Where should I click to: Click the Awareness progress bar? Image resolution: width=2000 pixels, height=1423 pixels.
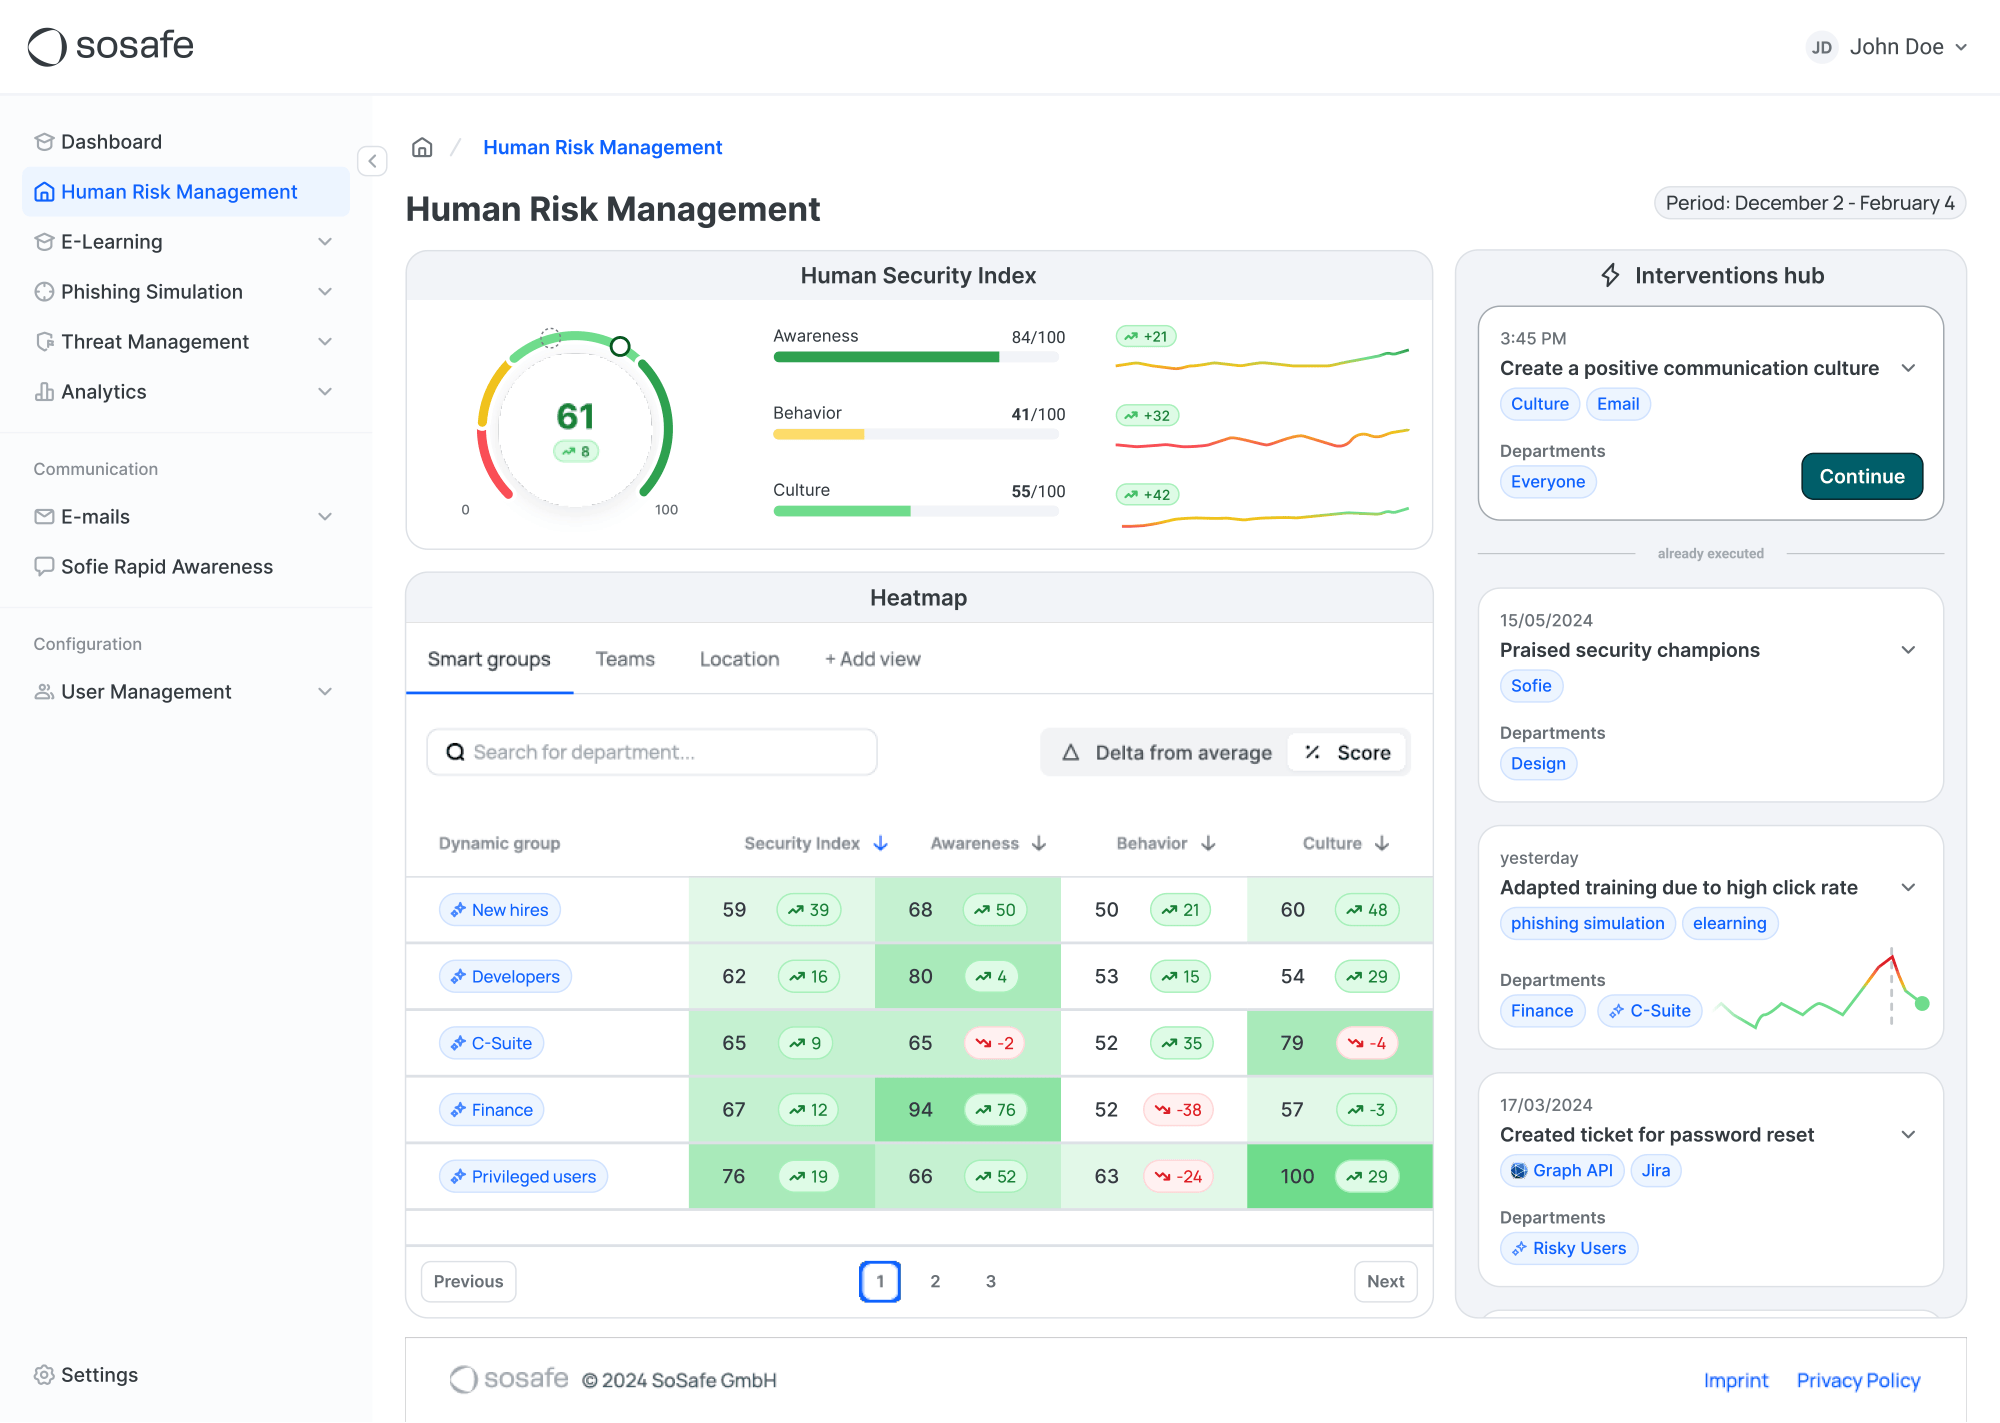(x=915, y=357)
